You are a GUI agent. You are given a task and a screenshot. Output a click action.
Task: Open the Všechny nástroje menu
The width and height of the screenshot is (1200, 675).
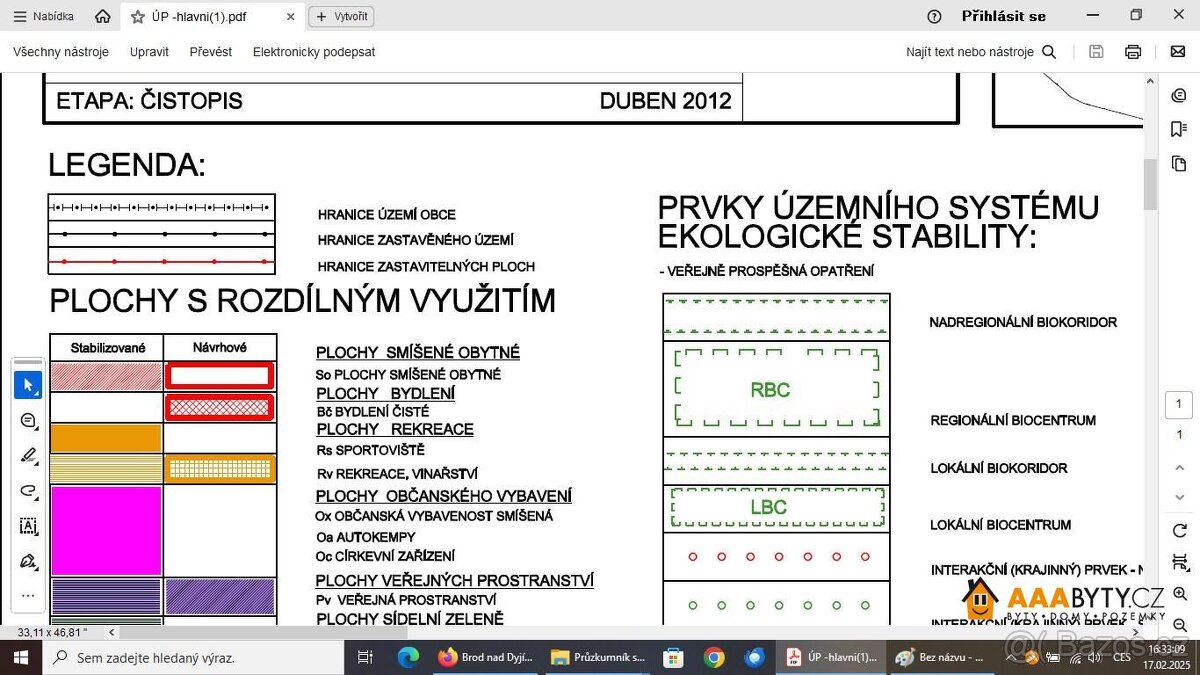61,52
